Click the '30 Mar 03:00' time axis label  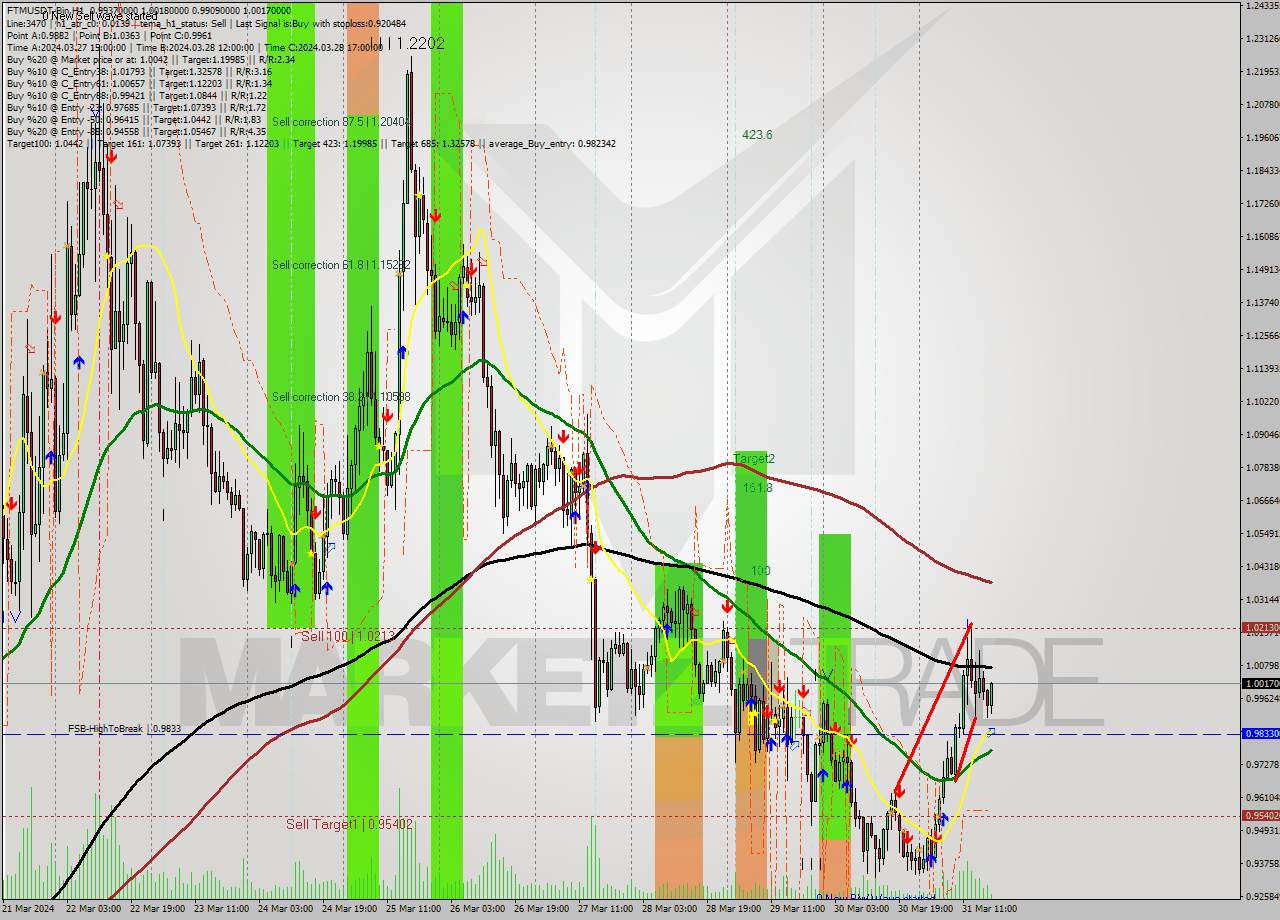pos(861,909)
